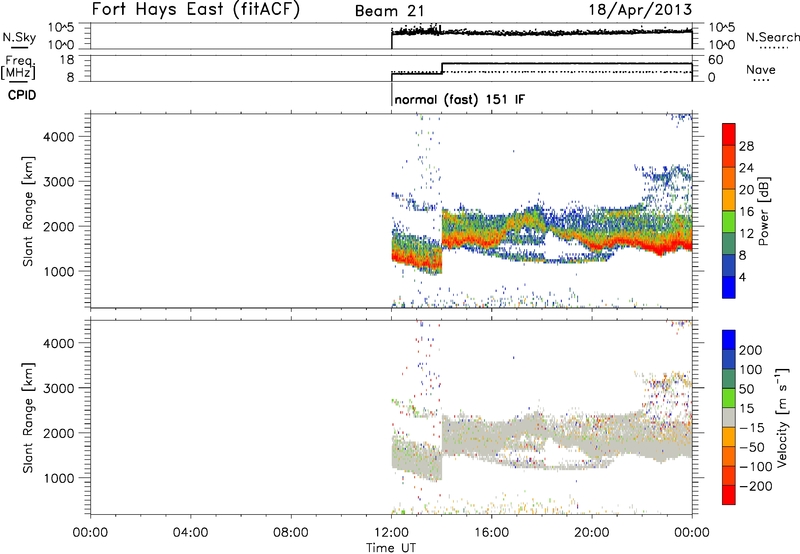
Task: Click the "-15" label on the velocity colorbar
Action: pos(752,428)
